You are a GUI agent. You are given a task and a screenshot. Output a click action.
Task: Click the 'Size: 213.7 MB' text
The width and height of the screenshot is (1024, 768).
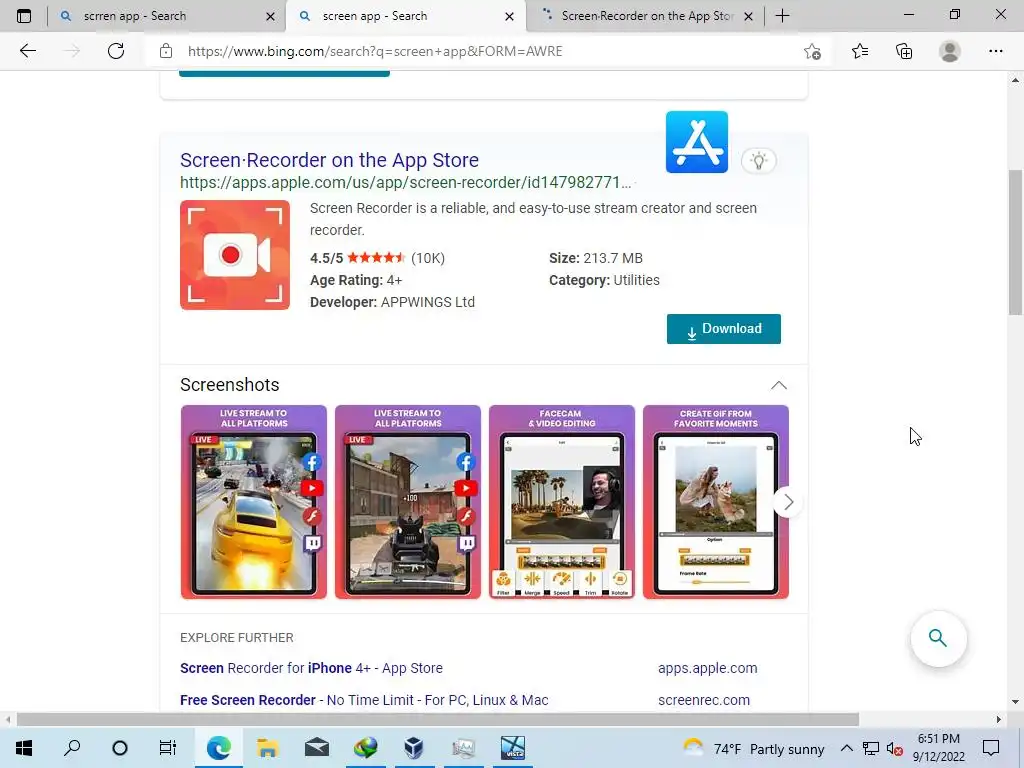(596, 258)
